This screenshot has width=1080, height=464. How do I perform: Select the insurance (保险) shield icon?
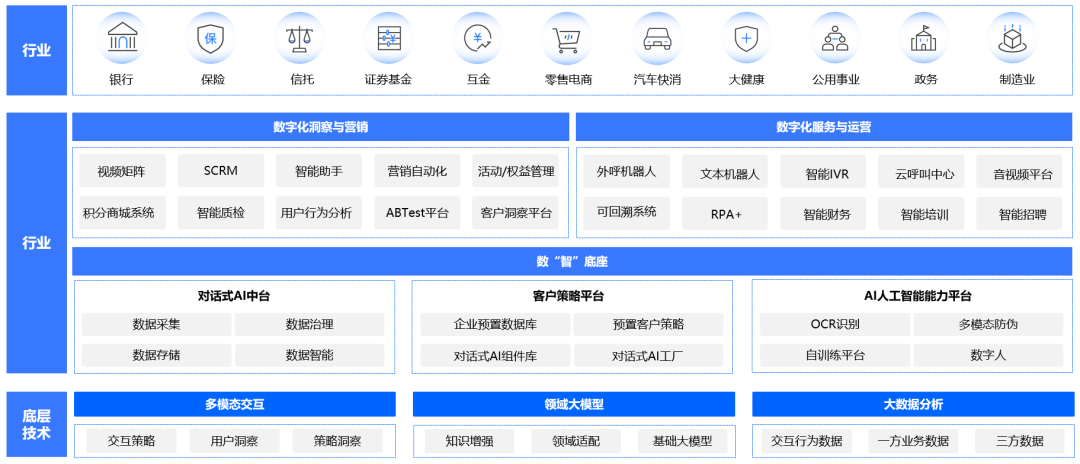click(x=211, y=39)
